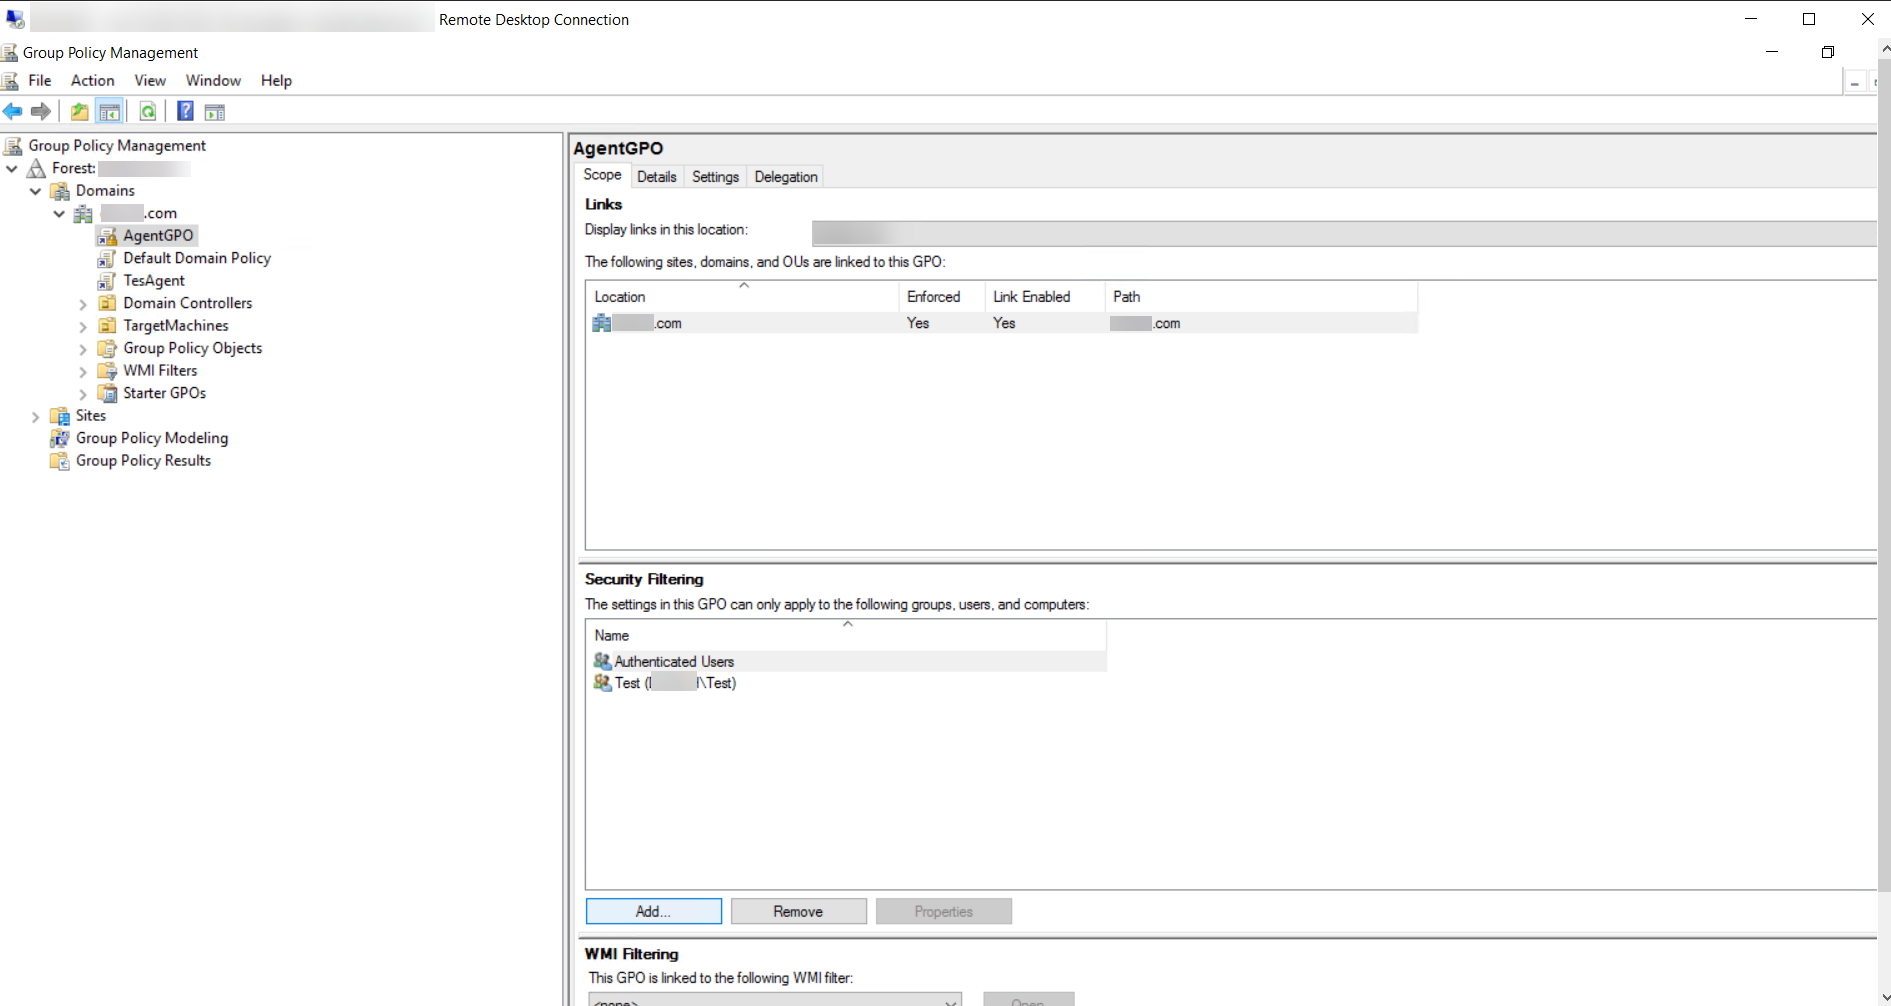Image resolution: width=1891 pixels, height=1006 pixels.
Task: Expand the WMI Filters node
Action: pyautogui.click(x=83, y=371)
